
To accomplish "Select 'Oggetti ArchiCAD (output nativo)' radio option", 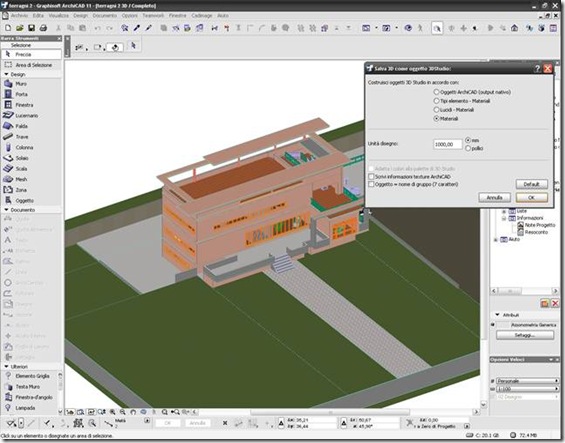I will [436, 92].
